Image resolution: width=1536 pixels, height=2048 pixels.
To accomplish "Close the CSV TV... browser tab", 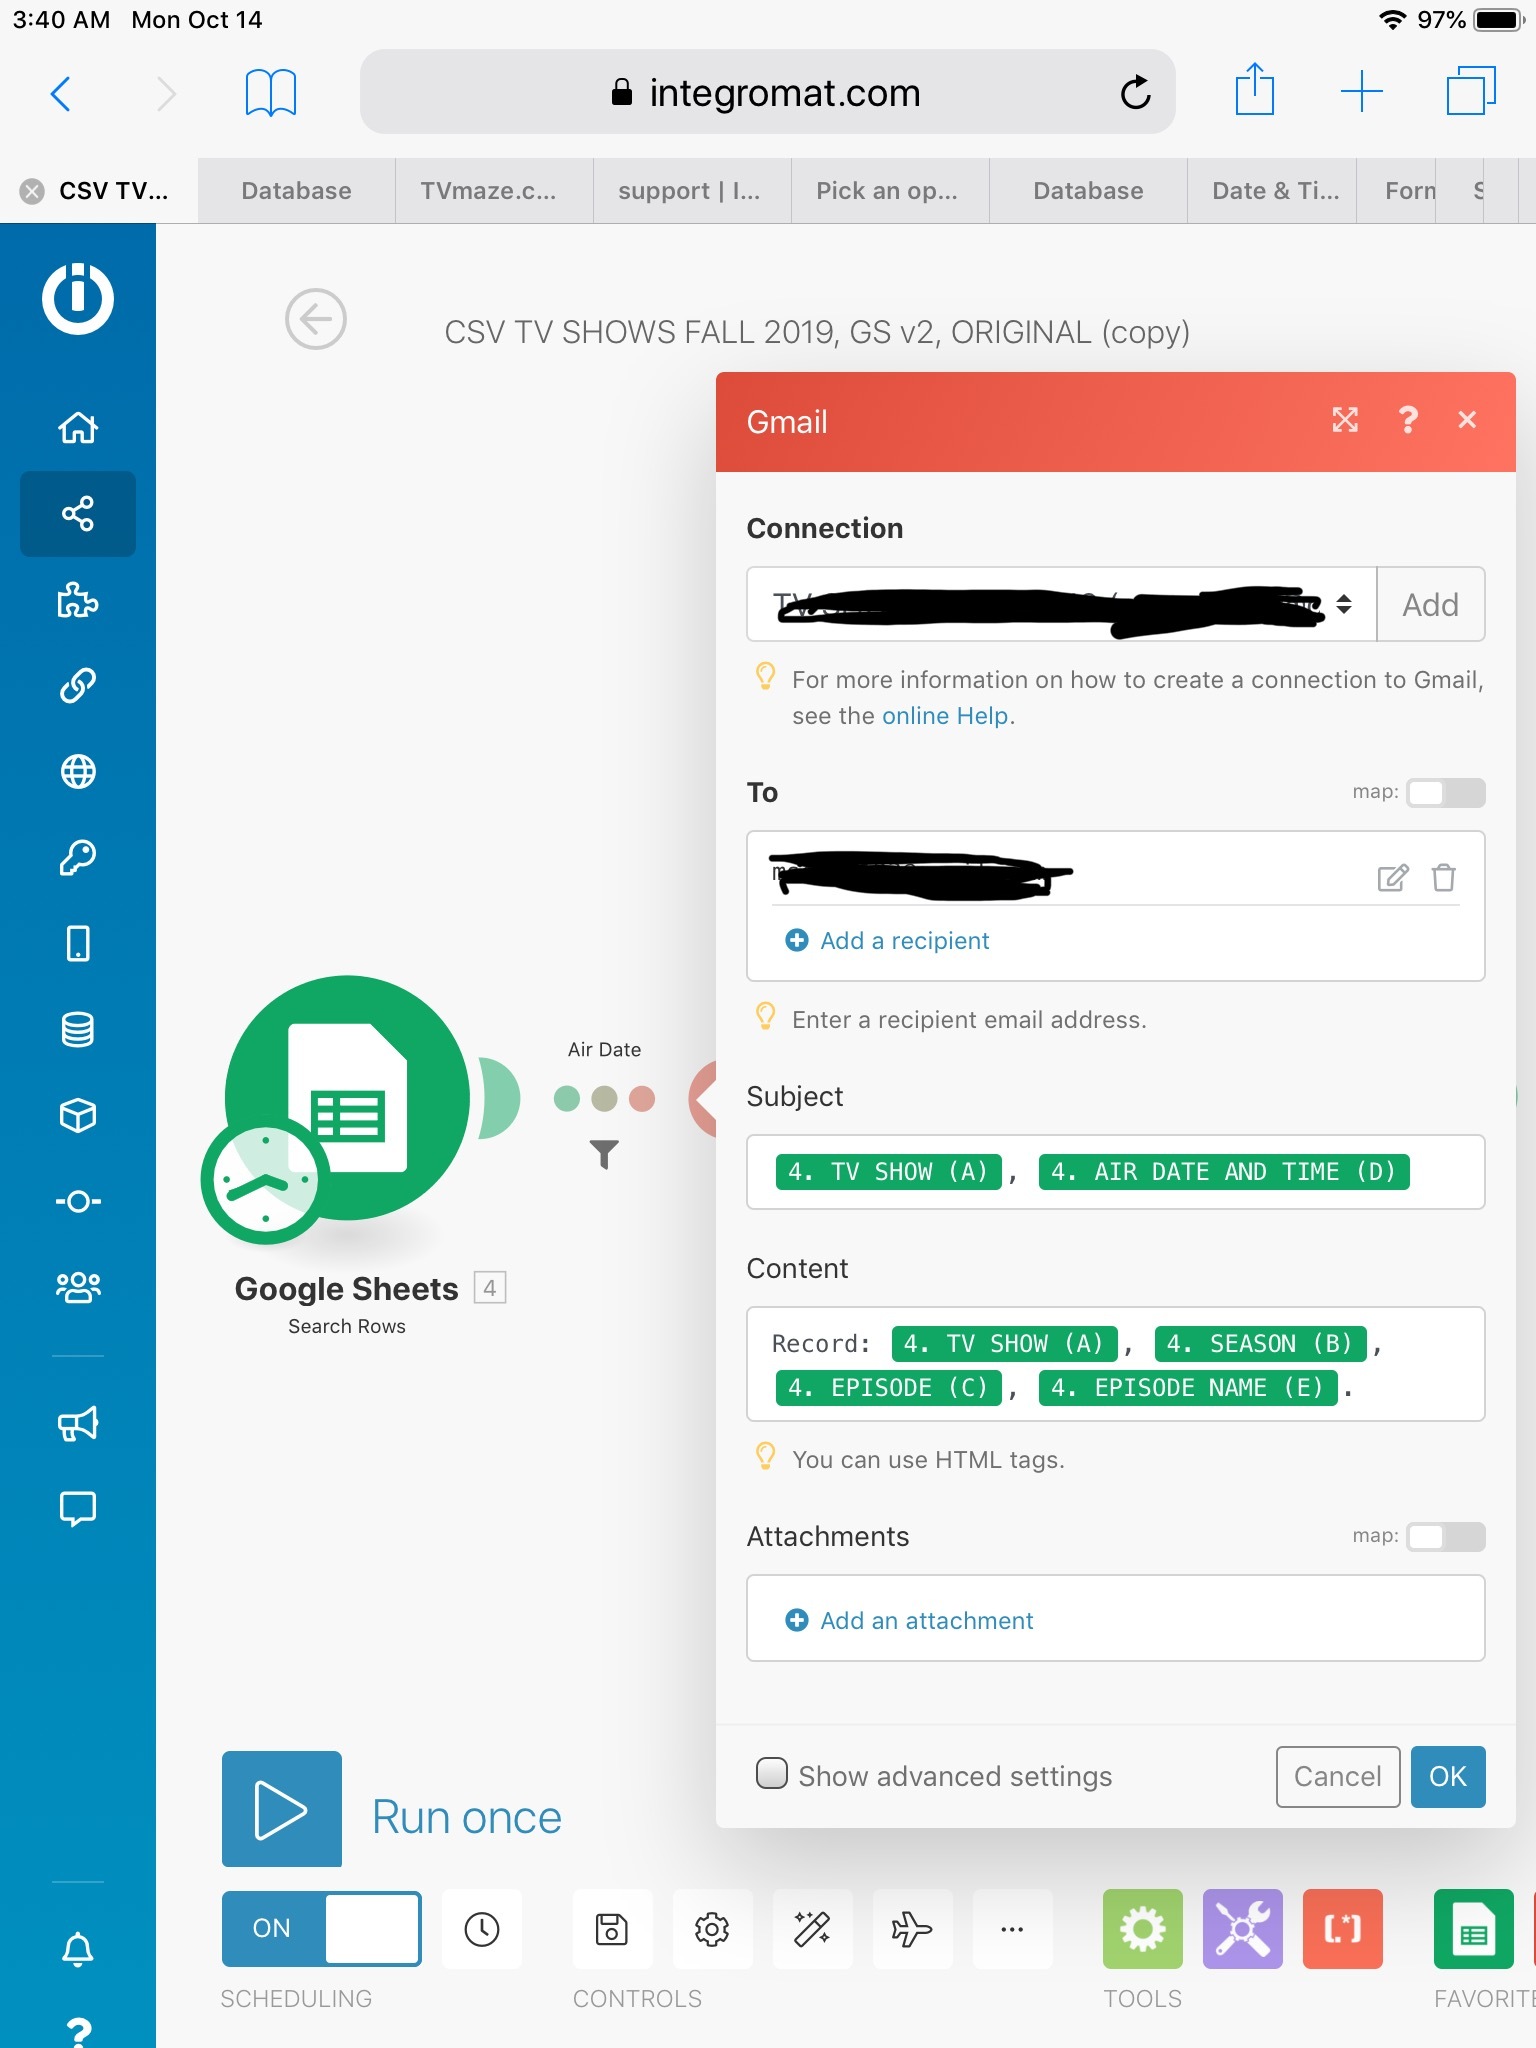I will coord(32,191).
